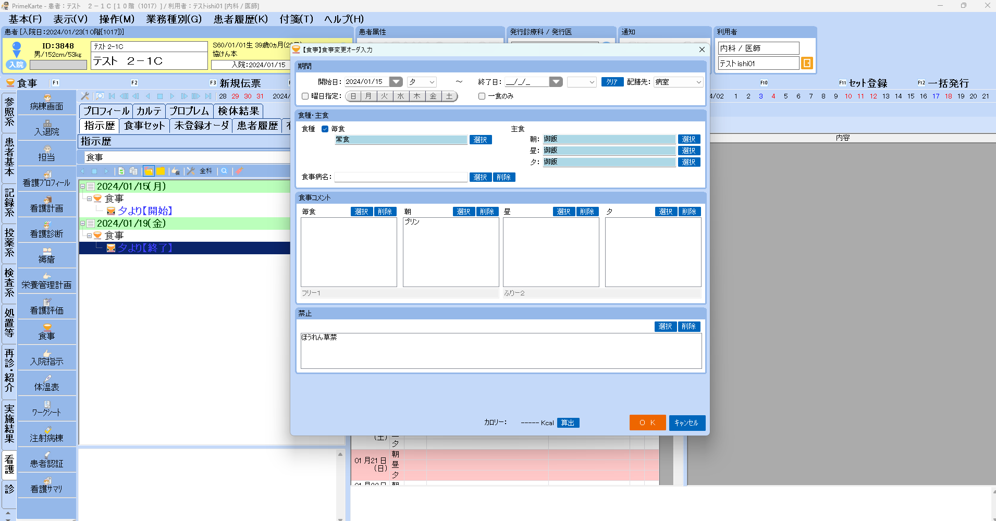Toggle the 日 weekday button
Screen dimensions: 996x521
pyautogui.click(x=353, y=96)
